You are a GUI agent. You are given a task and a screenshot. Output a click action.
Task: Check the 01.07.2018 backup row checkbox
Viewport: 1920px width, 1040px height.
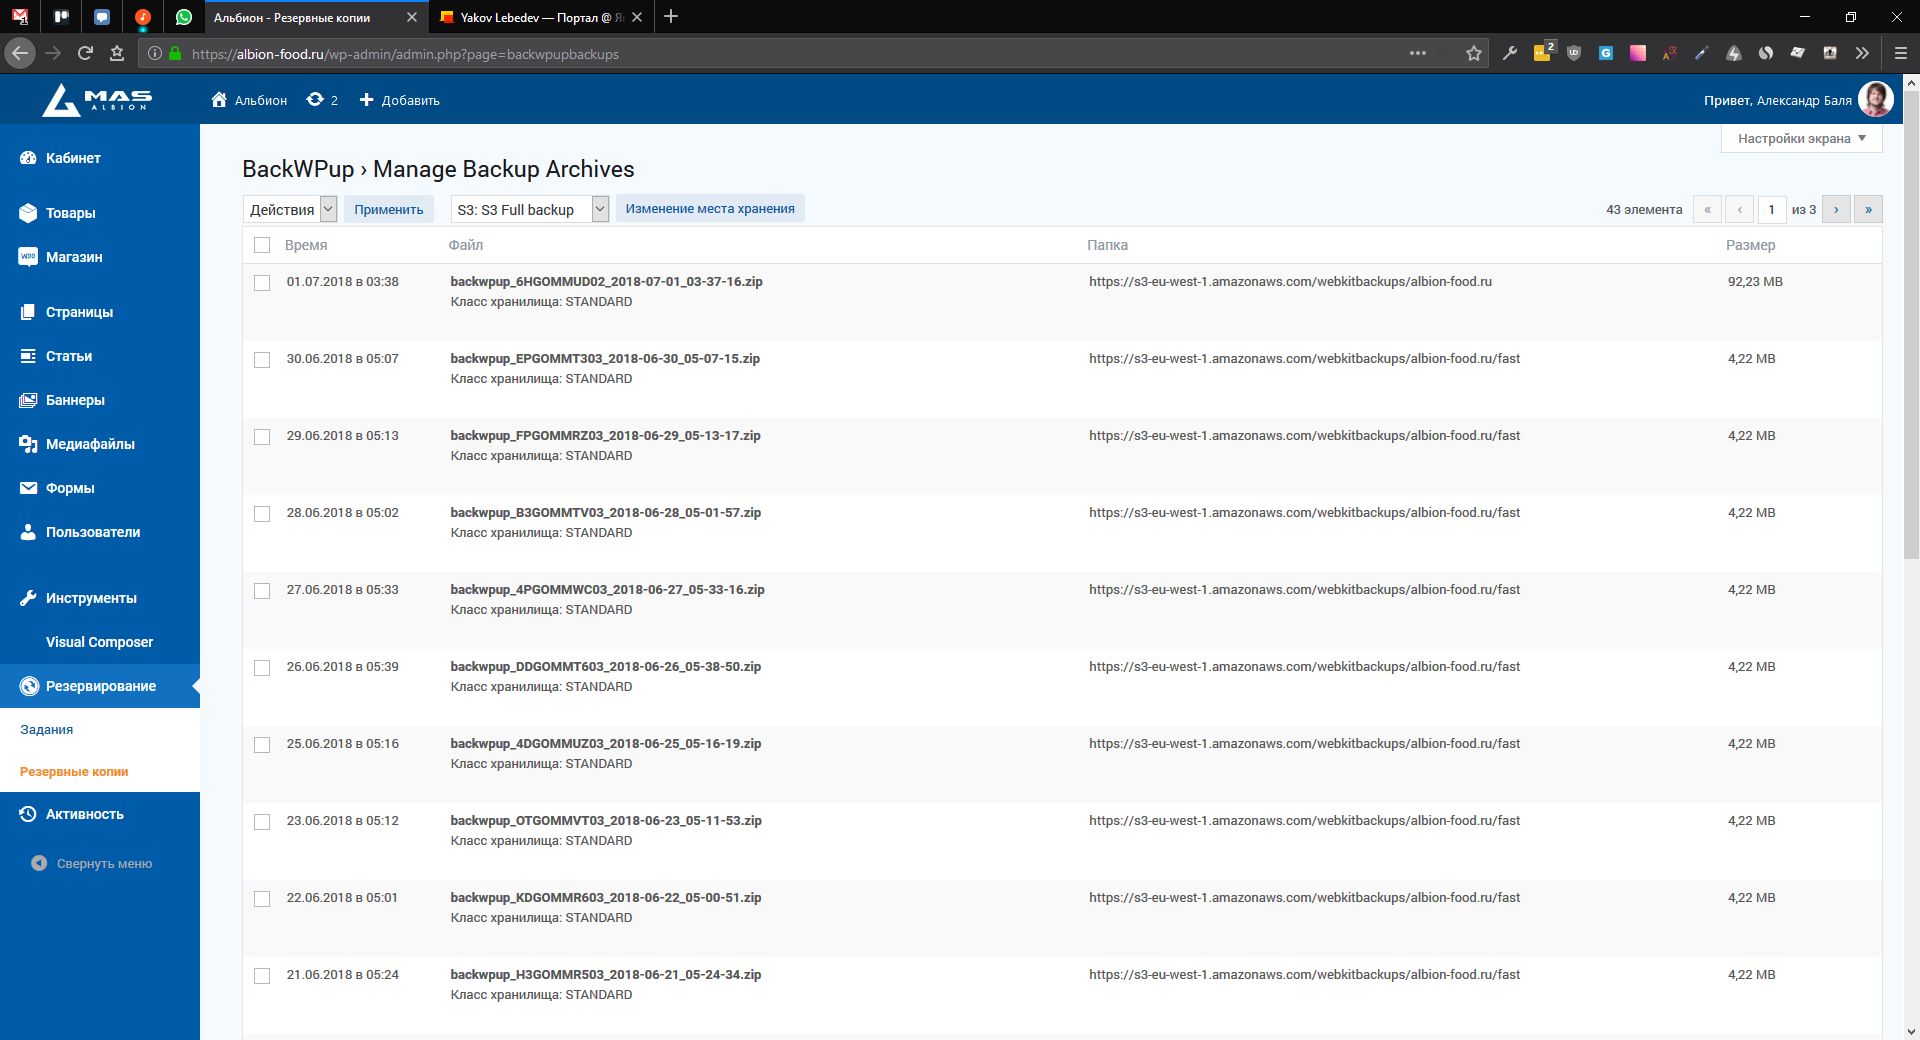pos(262,283)
